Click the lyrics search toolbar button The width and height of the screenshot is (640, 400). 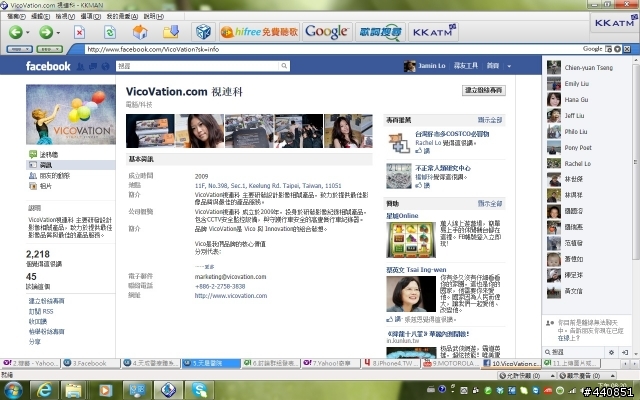(380, 32)
